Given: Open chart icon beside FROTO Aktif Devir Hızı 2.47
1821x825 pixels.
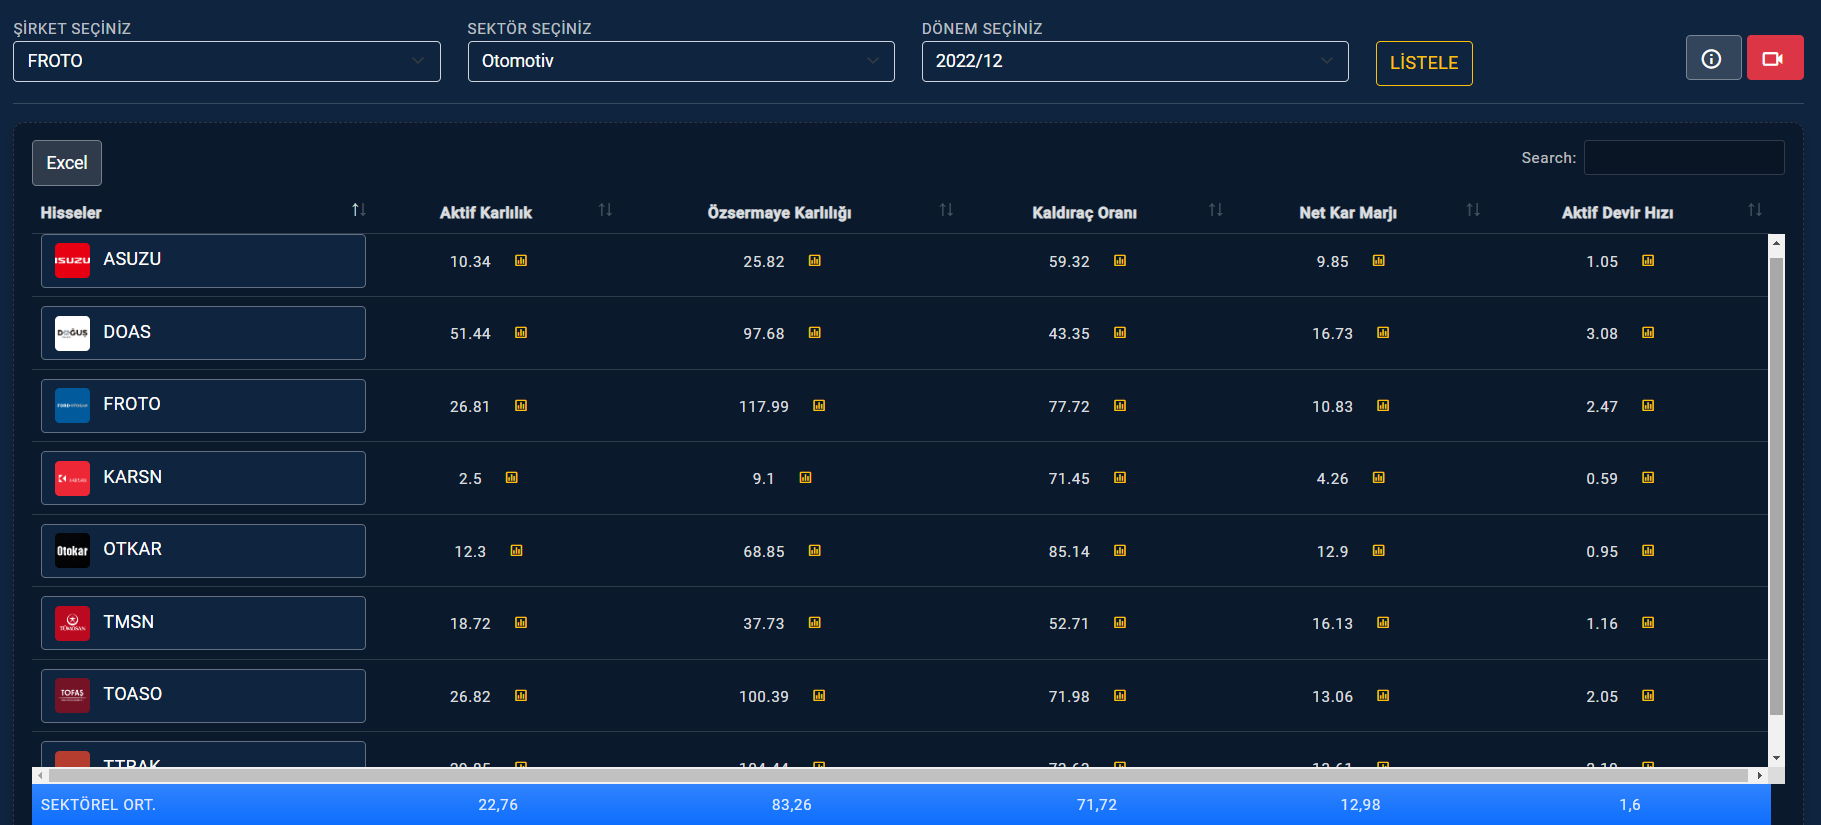Looking at the screenshot, I should 1648,406.
